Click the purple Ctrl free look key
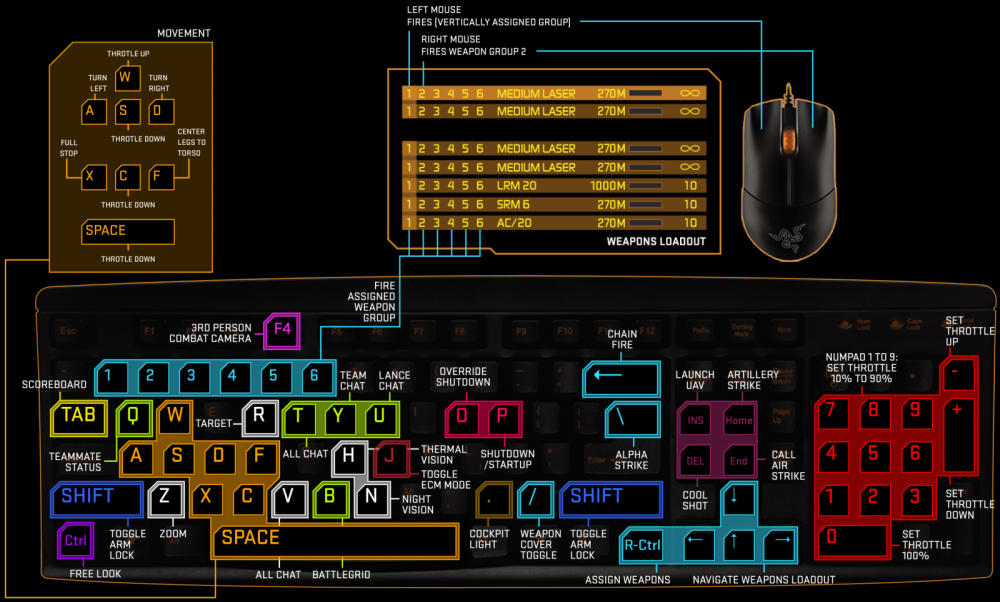Image resolution: width=1000 pixels, height=602 pixels. 75,541
